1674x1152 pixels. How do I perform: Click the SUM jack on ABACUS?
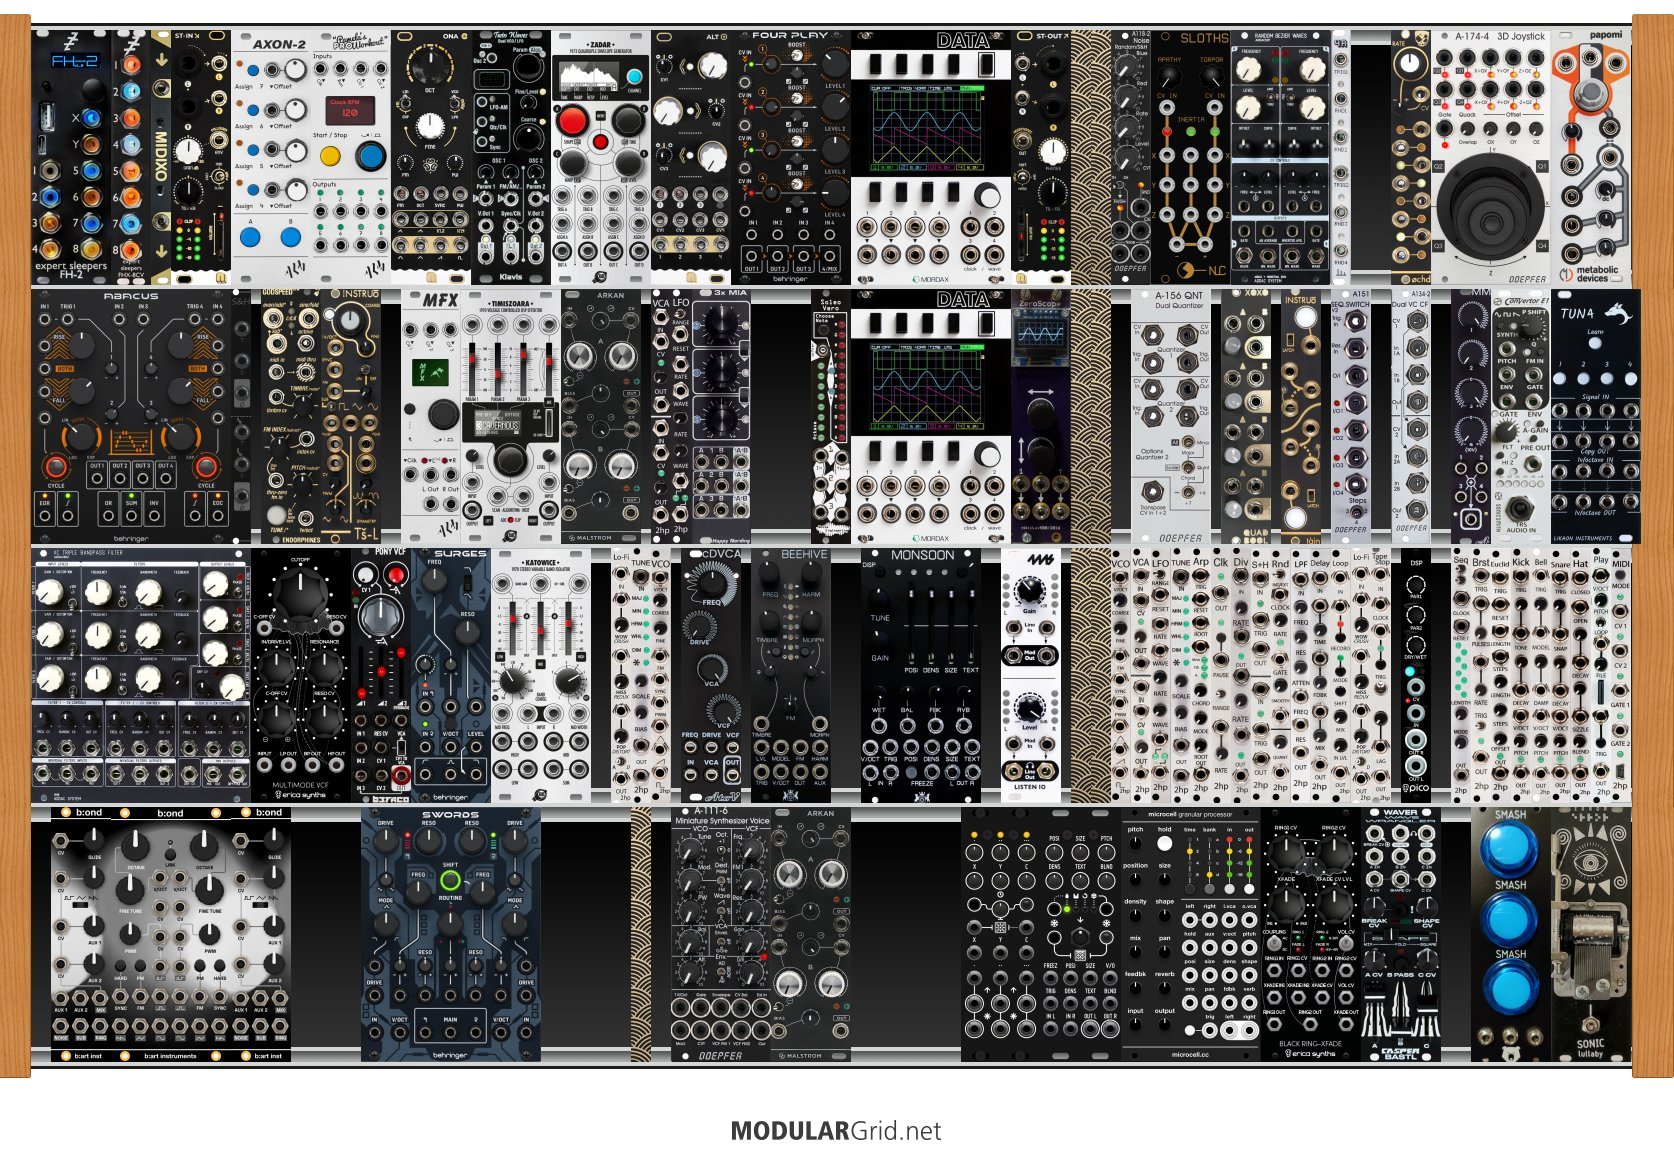[131, 514]
